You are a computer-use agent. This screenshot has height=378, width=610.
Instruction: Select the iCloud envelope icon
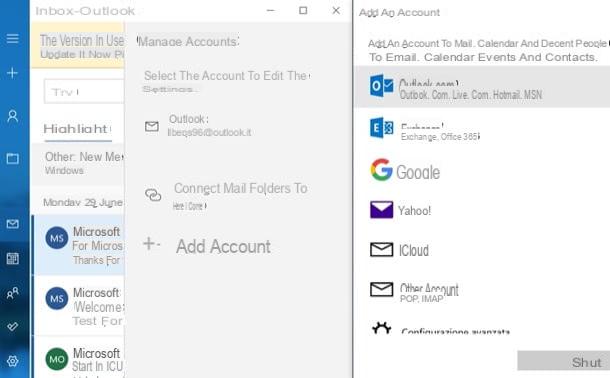coord(381,250)
